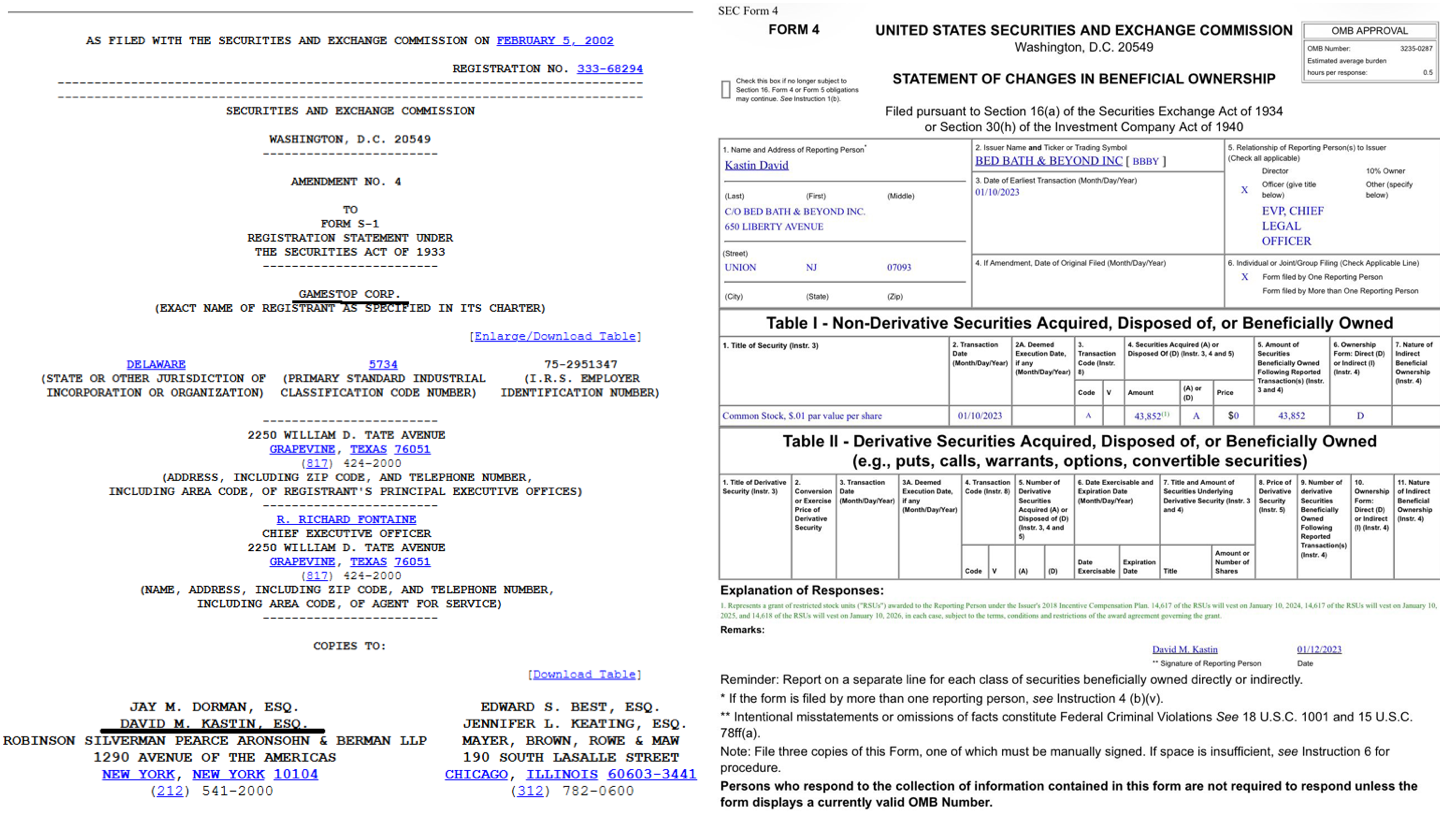The width and height of the screenshot is (1440, 821).
Task: Open Kastin David reporting person link
Action: tap(756, 166)
